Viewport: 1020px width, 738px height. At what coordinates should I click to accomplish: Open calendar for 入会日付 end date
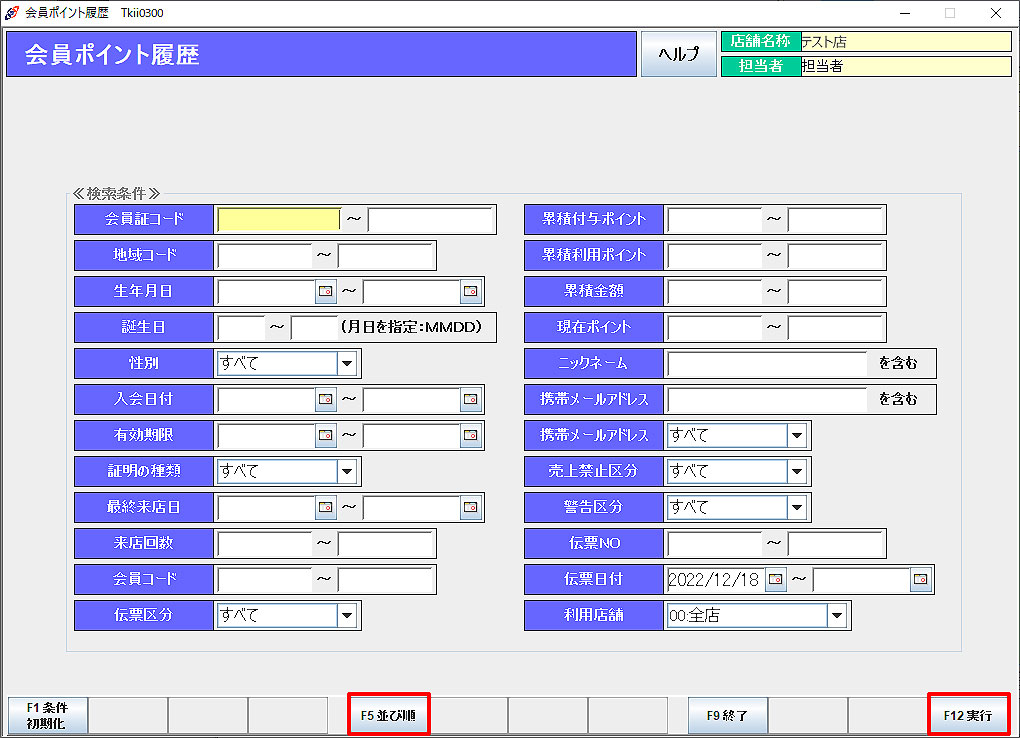(x=470, y=400)
